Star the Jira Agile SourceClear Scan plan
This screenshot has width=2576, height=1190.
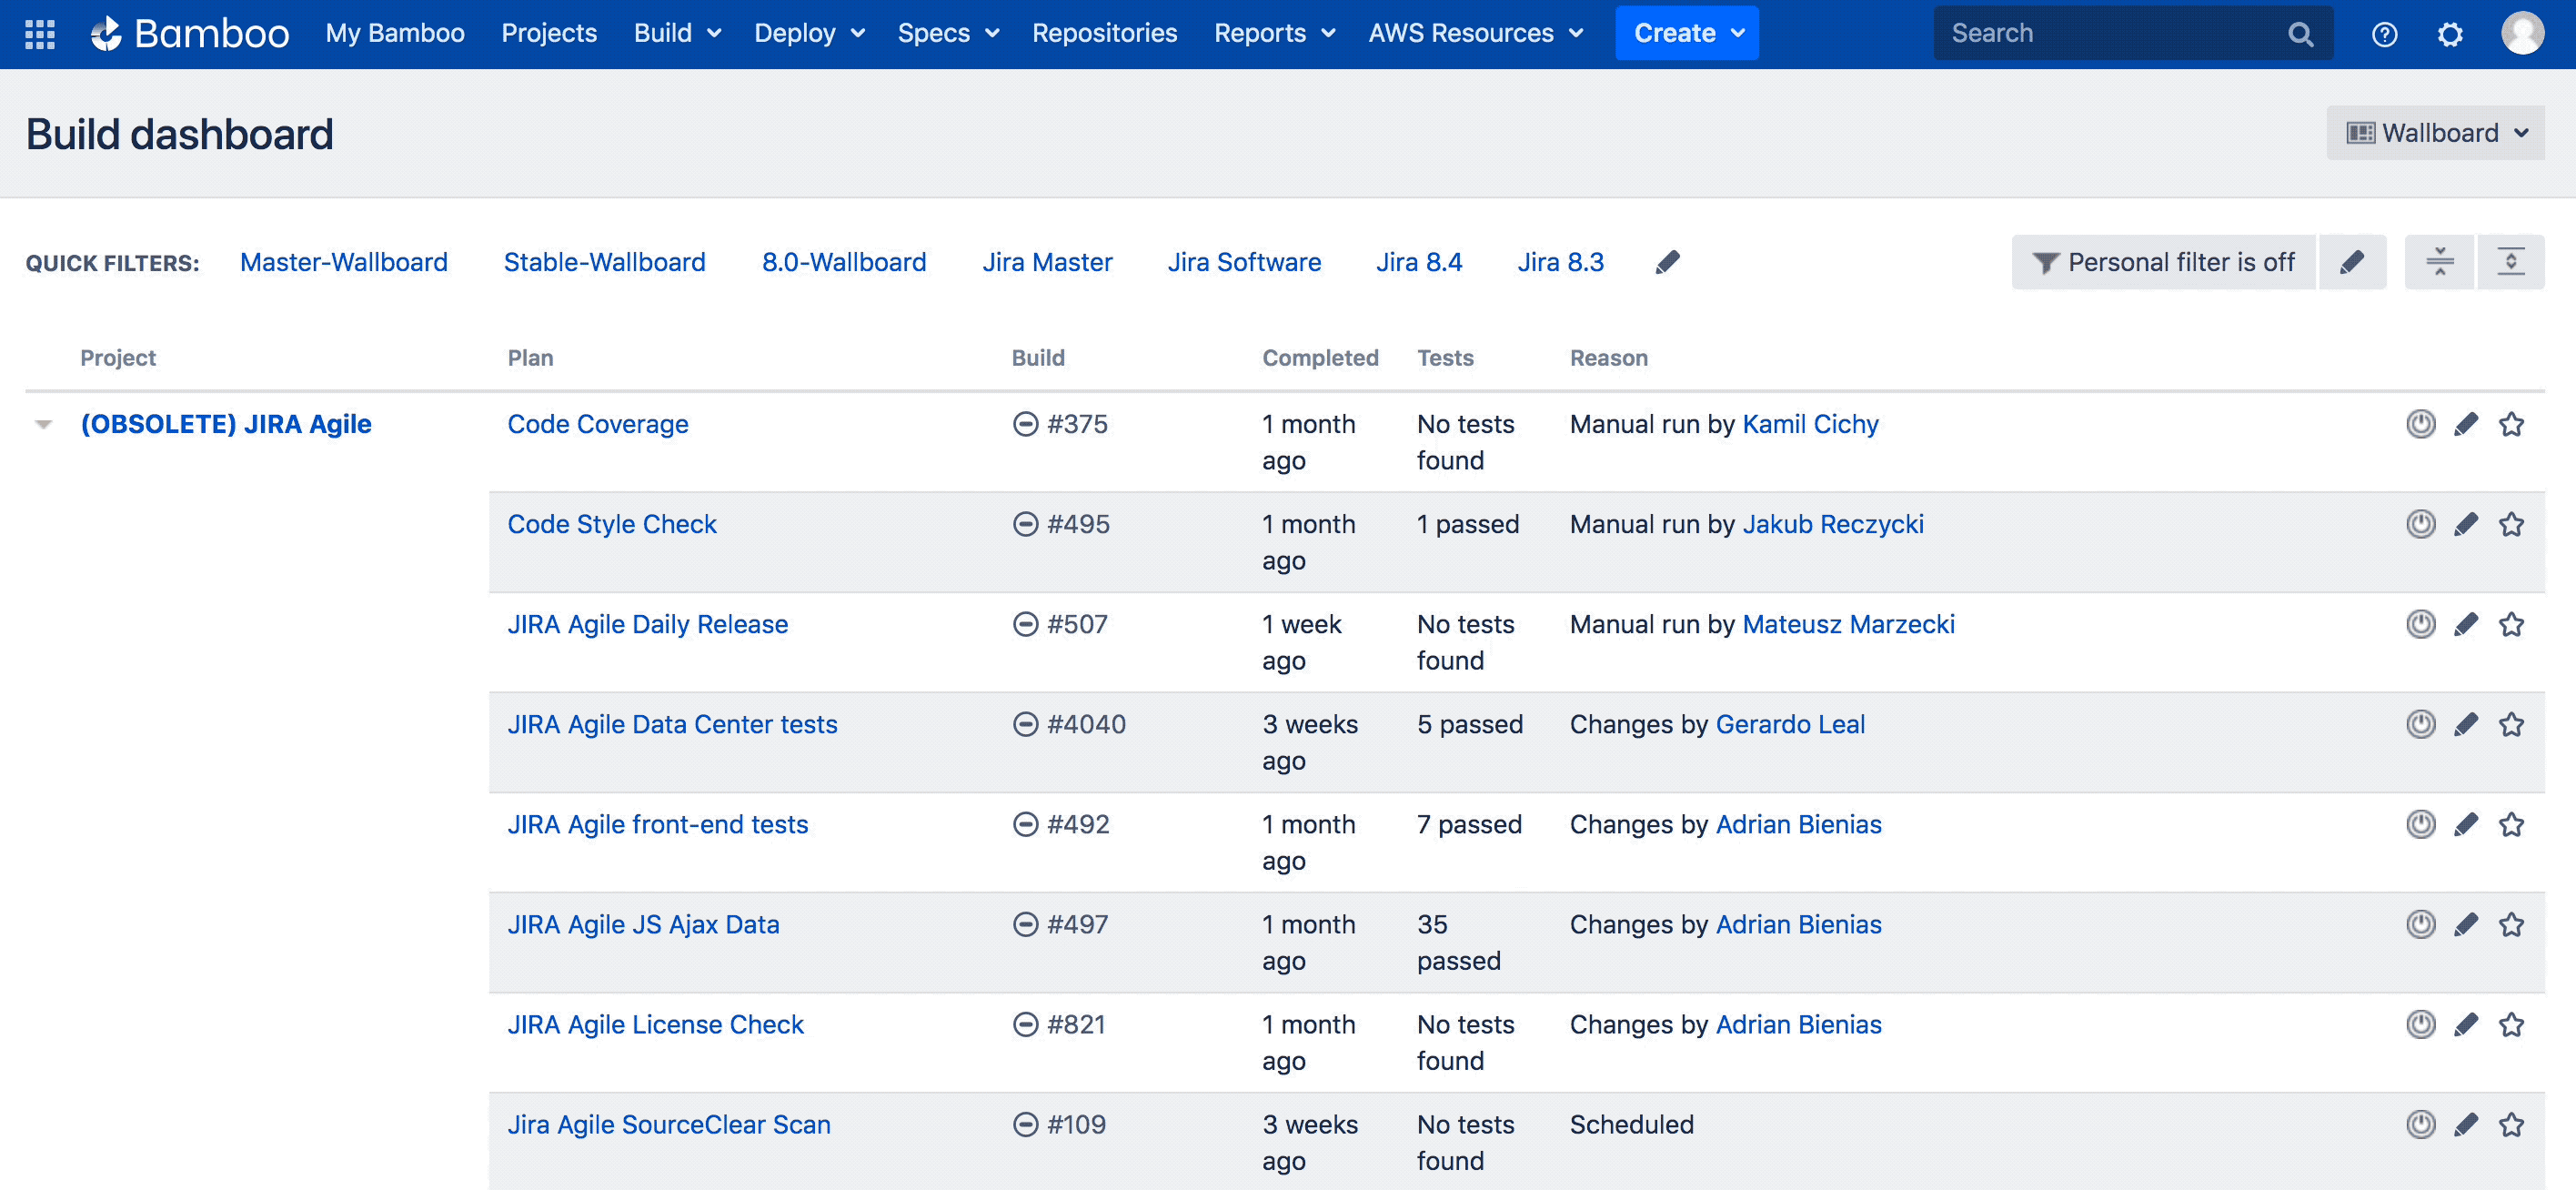2511,1124
